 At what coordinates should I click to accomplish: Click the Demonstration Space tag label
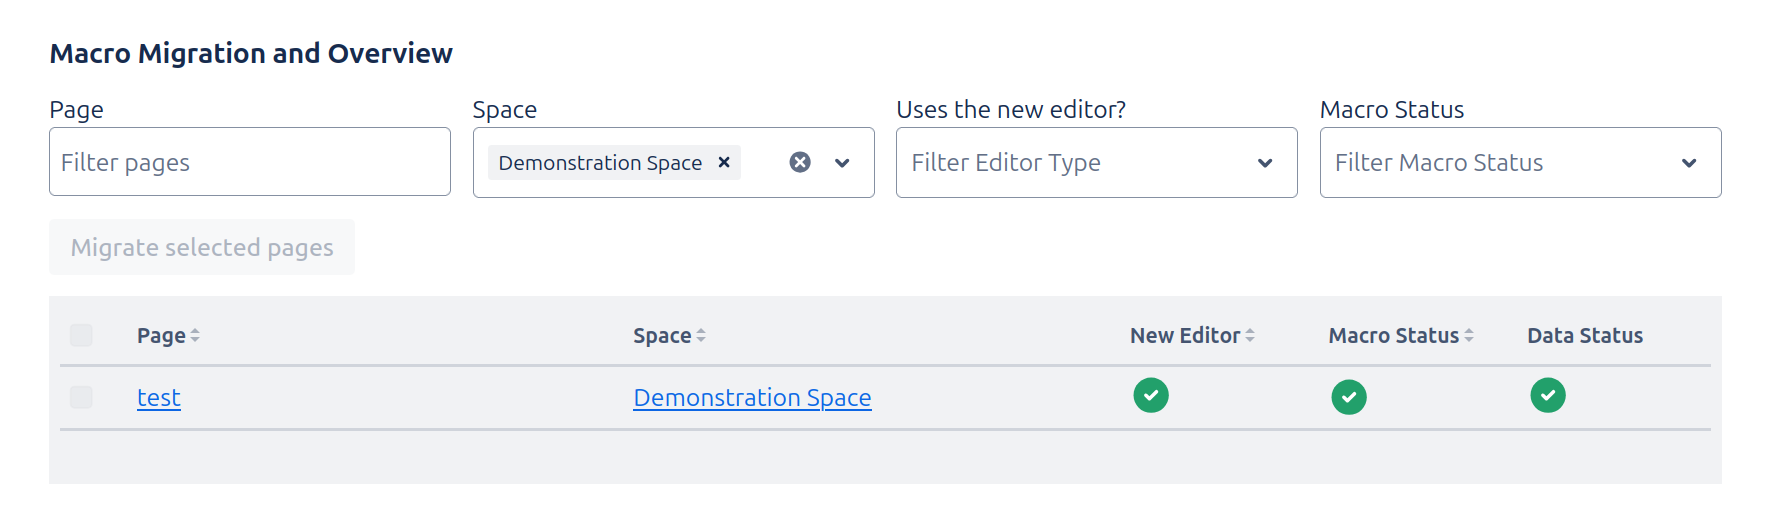600,163
